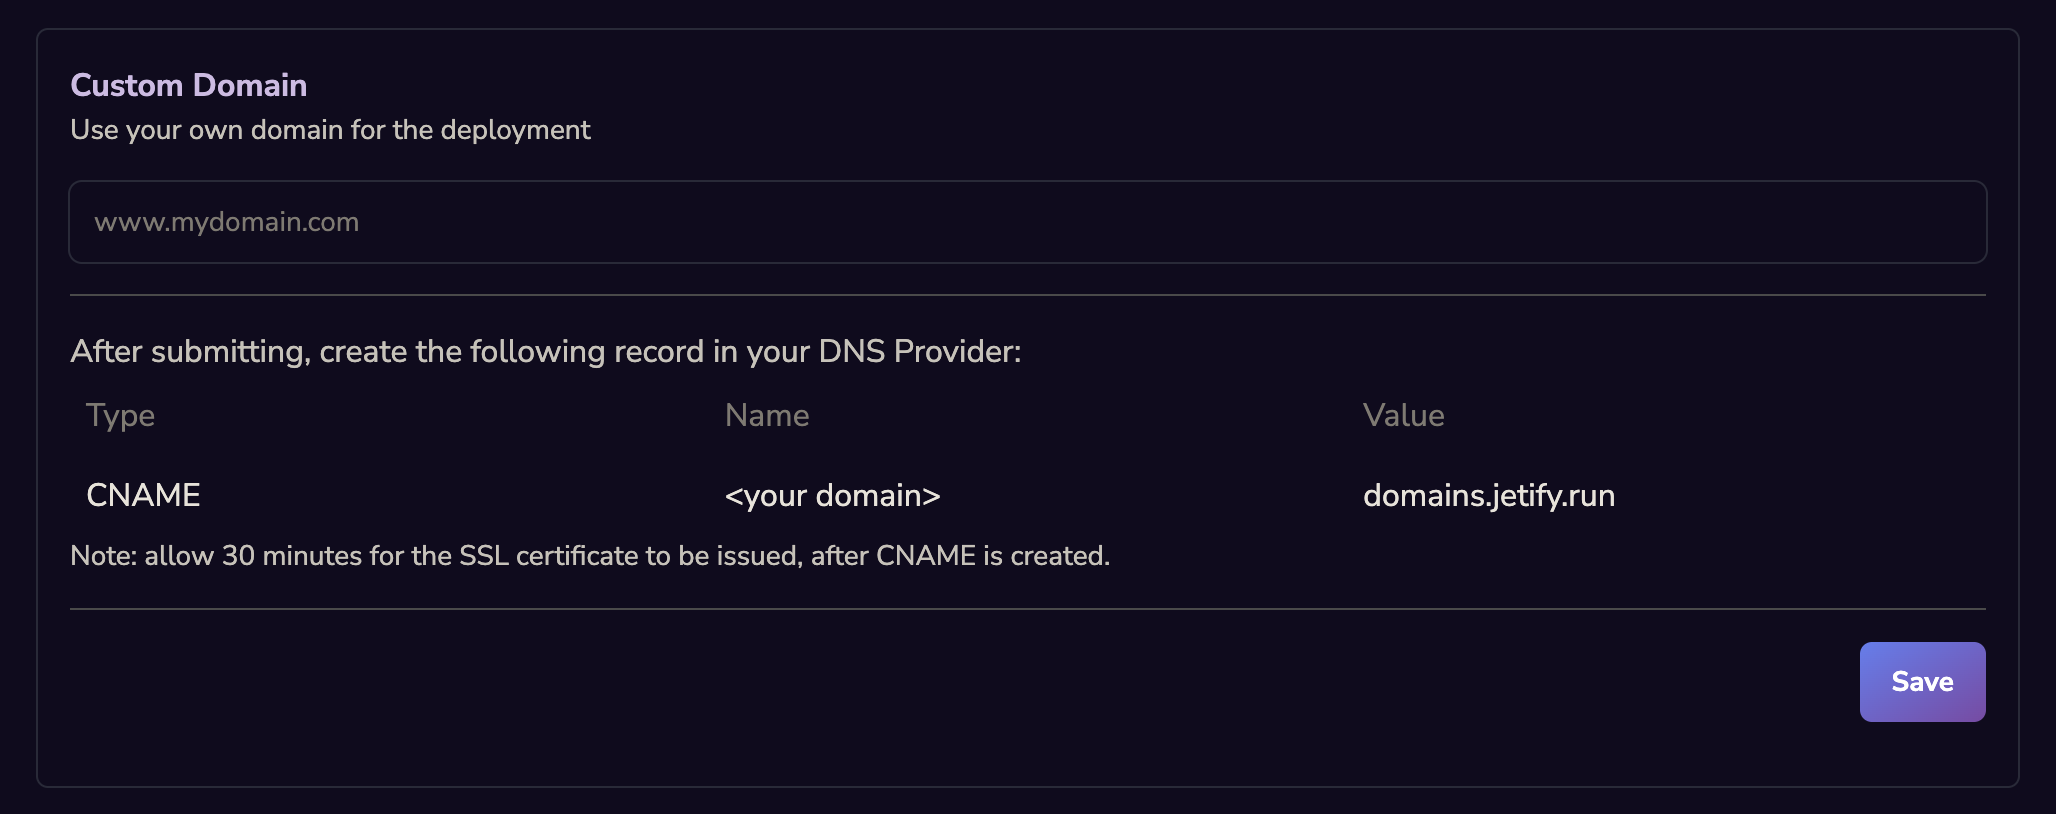Click the Name column header
2056x814 pixels.
(767, 415)
